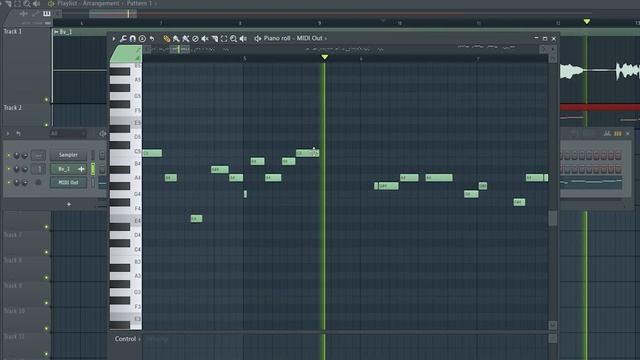Click the E4 piano key
The height and width of the screenshot is (360, 640).
pos(126,221)
